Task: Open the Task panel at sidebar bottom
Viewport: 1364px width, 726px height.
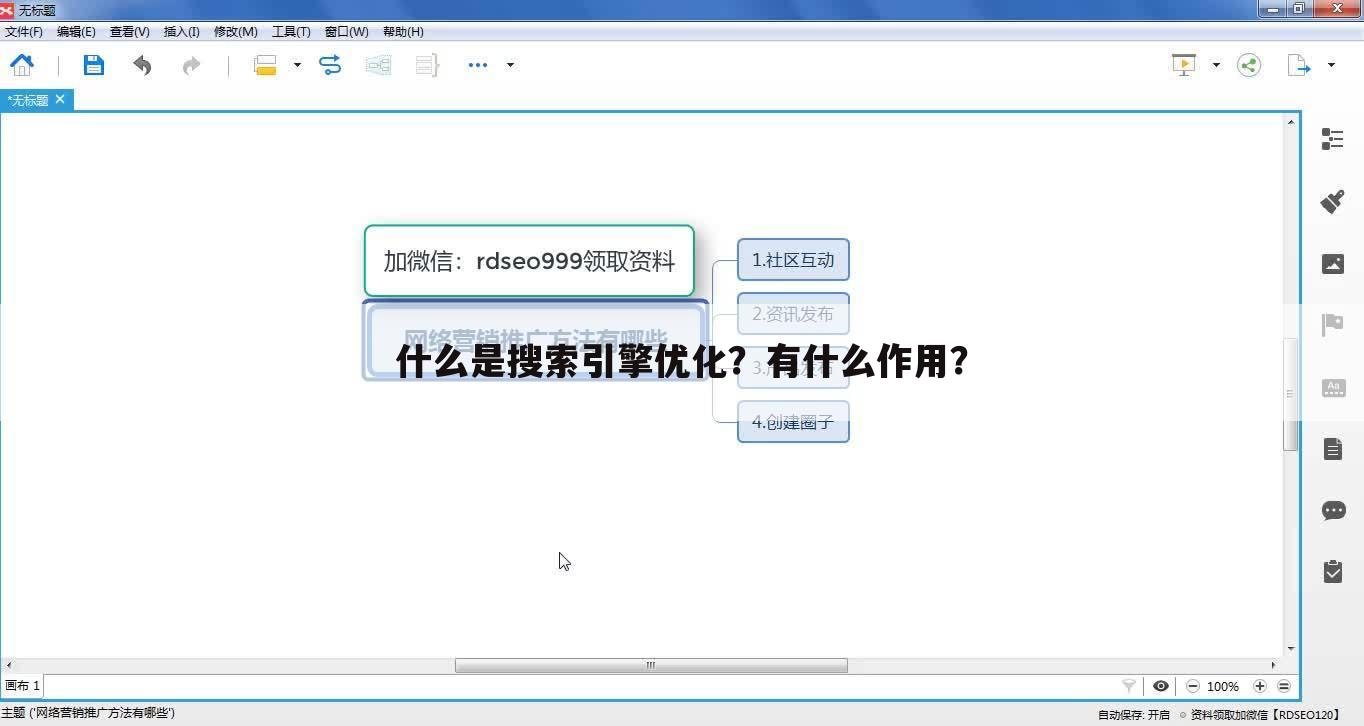Action: point(1333,571)
